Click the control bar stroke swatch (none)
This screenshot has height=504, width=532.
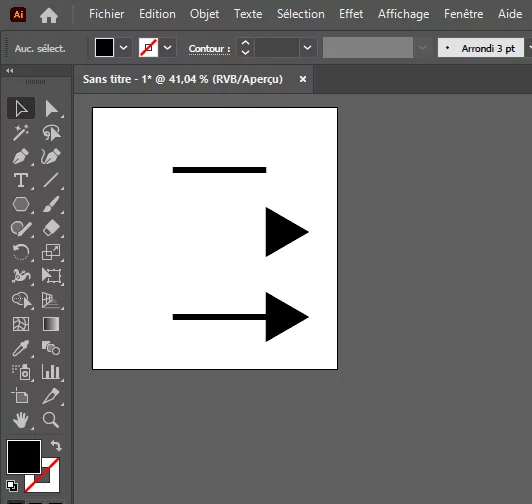[x=148, y=48]
